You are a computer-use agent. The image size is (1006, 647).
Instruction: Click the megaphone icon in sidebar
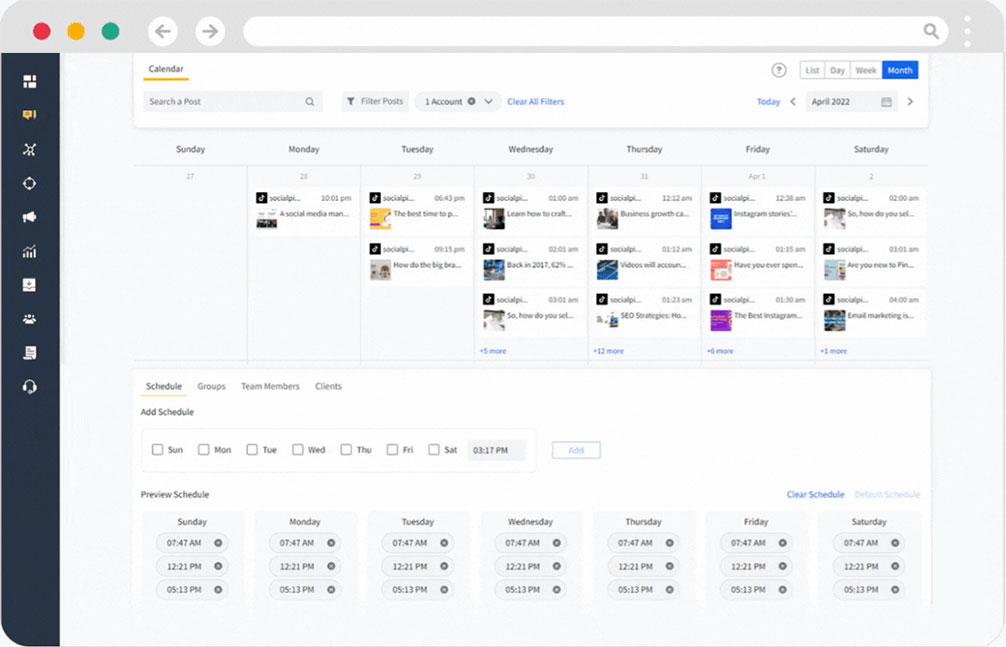point(29,217)
